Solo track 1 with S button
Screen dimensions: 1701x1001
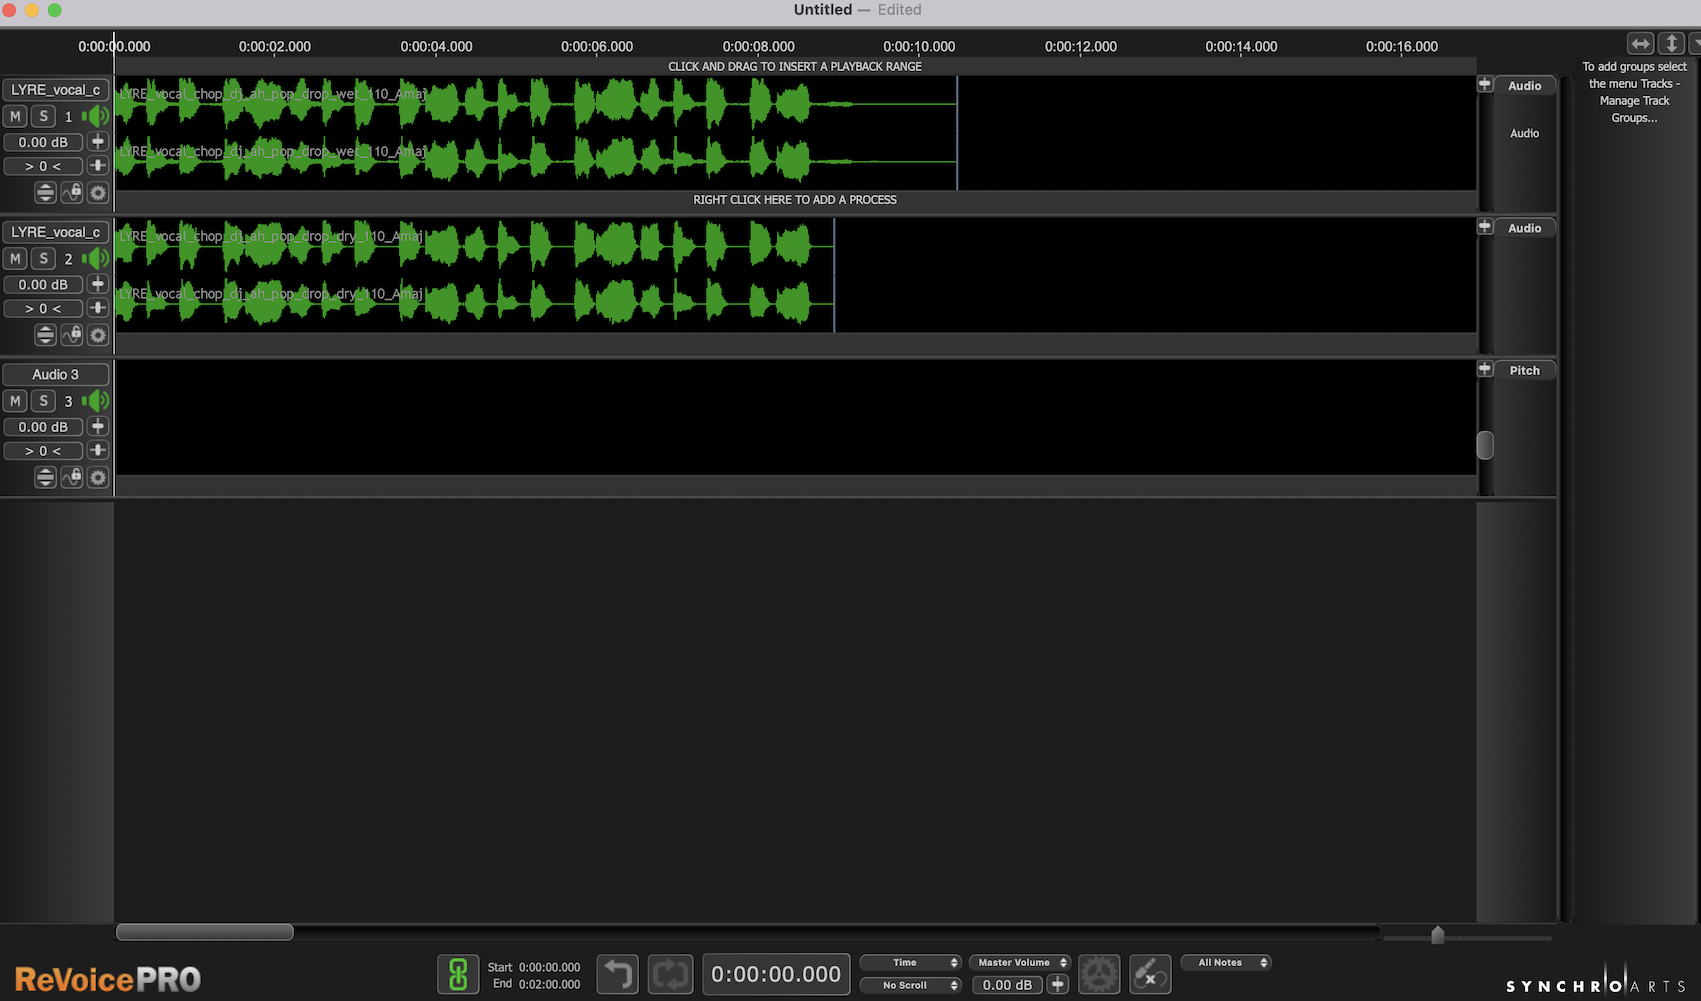[x=43, y=116]
